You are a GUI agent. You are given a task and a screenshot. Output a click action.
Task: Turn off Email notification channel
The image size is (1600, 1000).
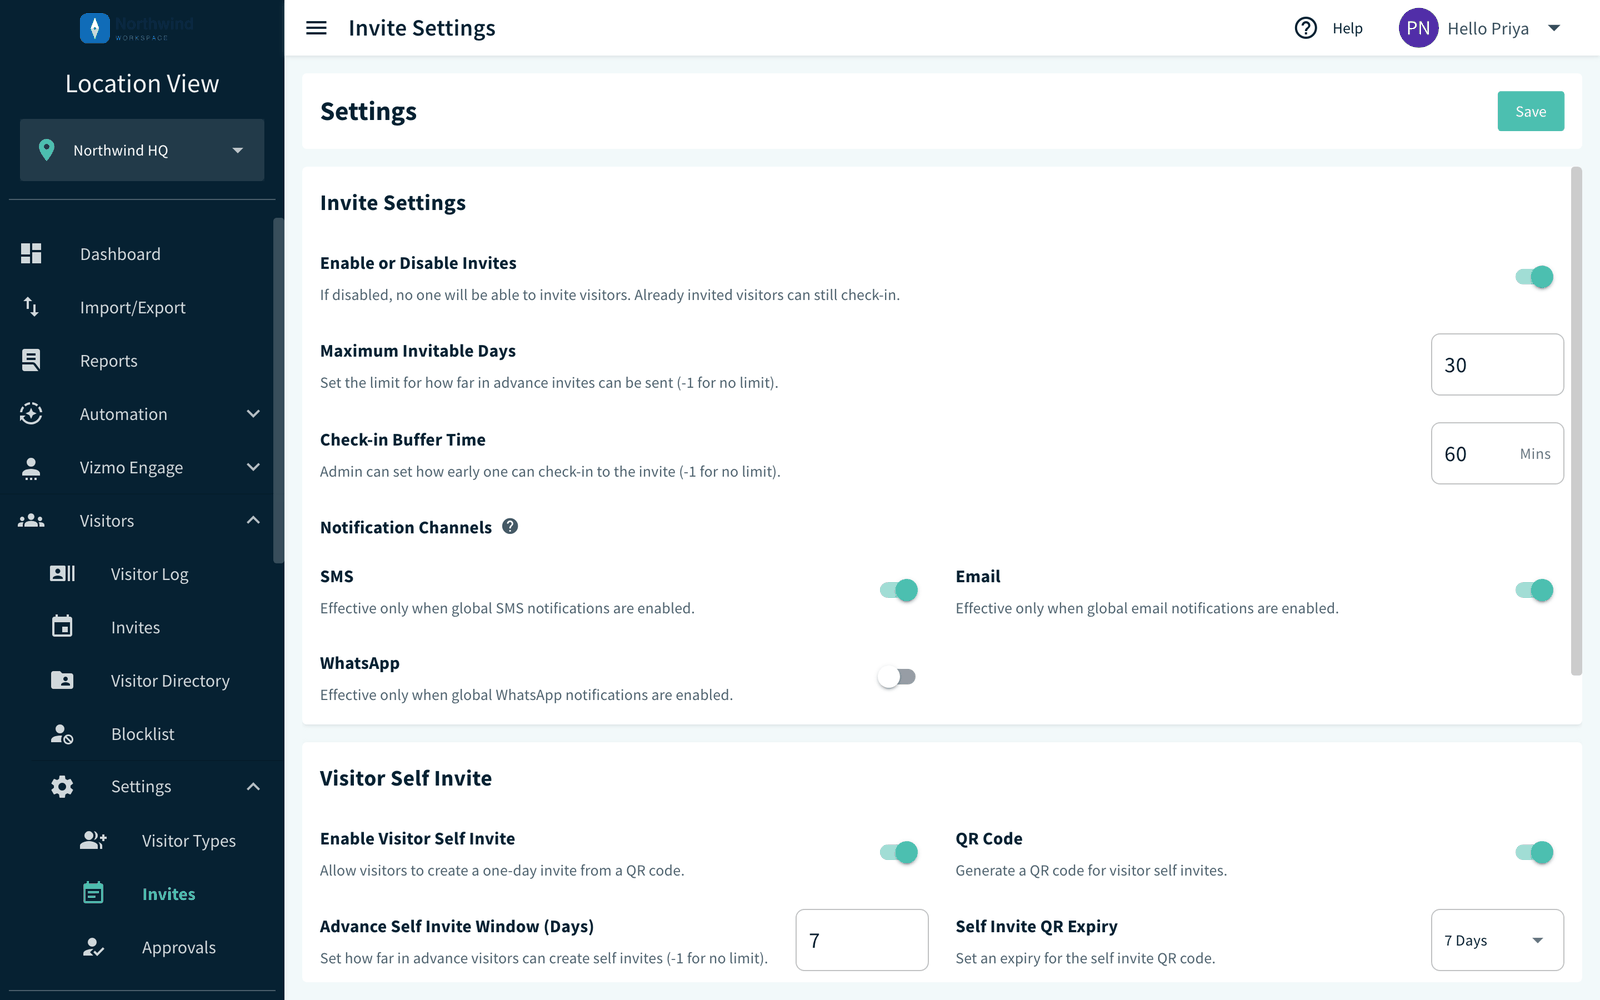point(1534,590)
